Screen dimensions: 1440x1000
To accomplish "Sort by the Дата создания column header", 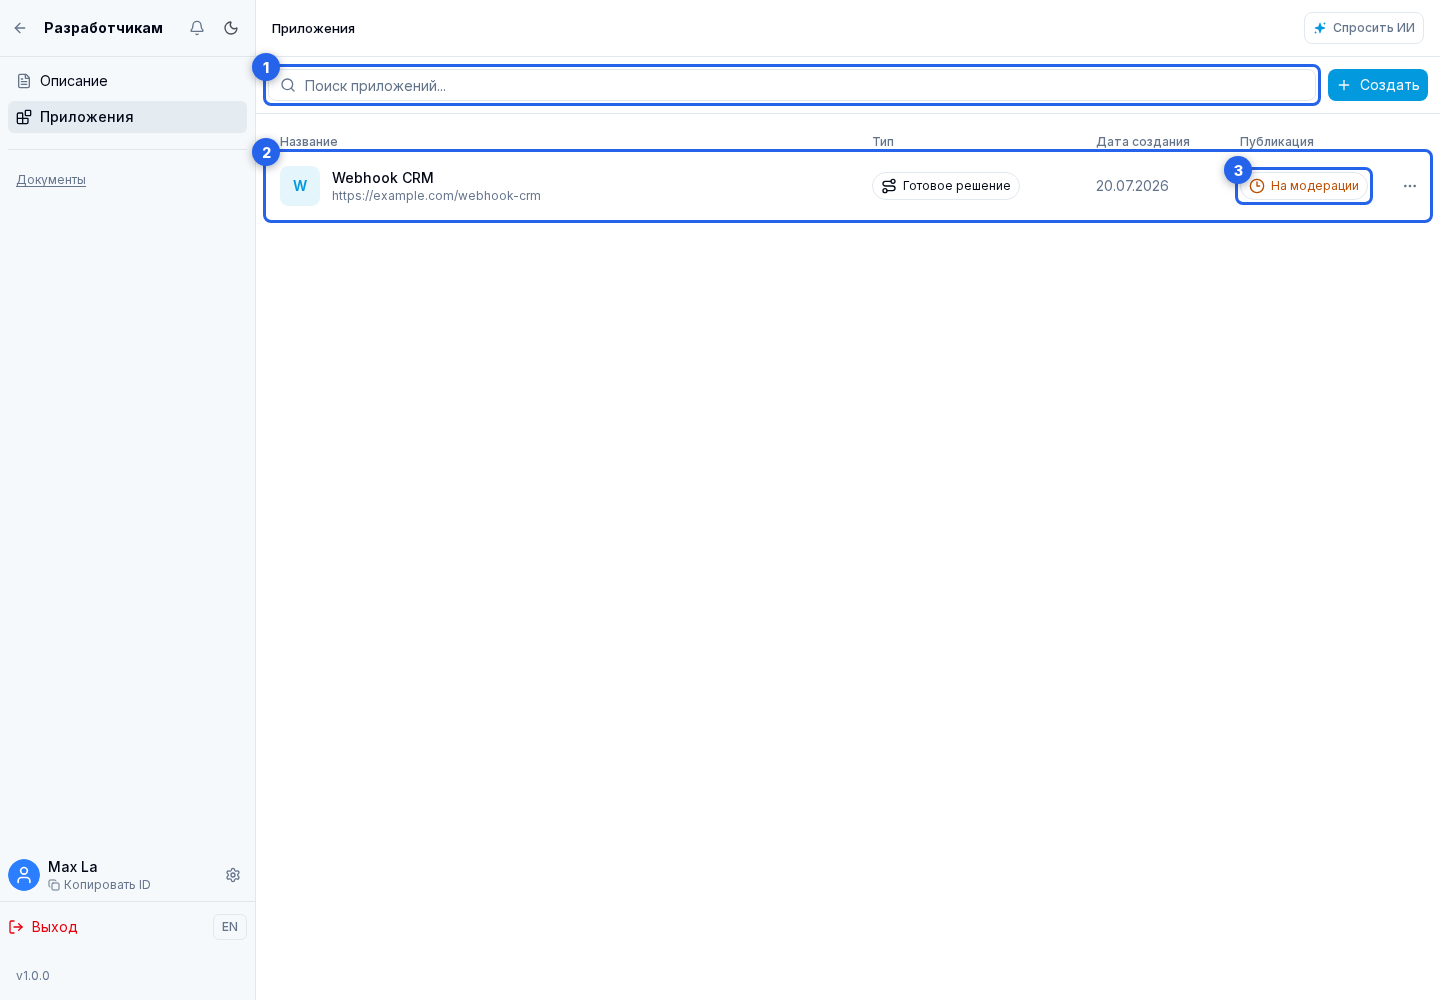I will pos(1143,142).
